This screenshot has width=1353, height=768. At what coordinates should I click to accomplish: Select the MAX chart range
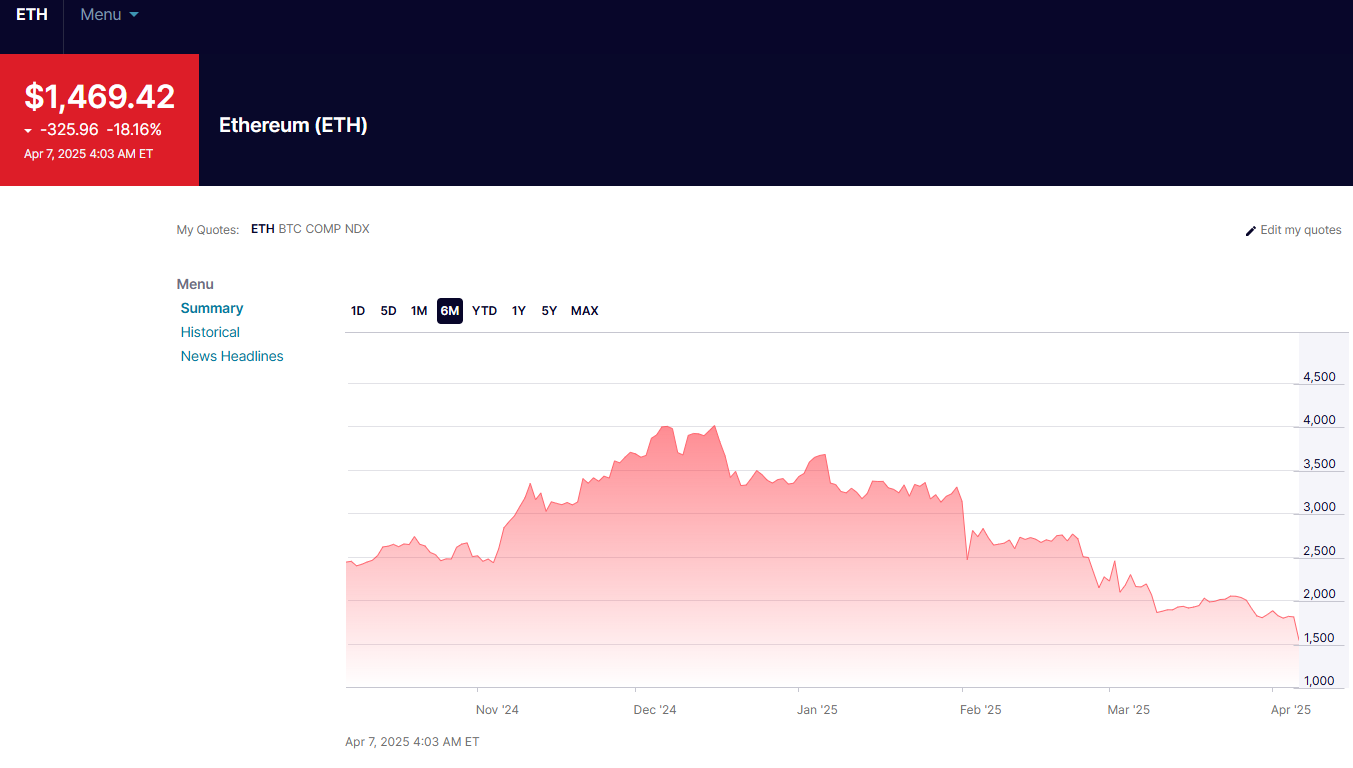coord(584,311)
